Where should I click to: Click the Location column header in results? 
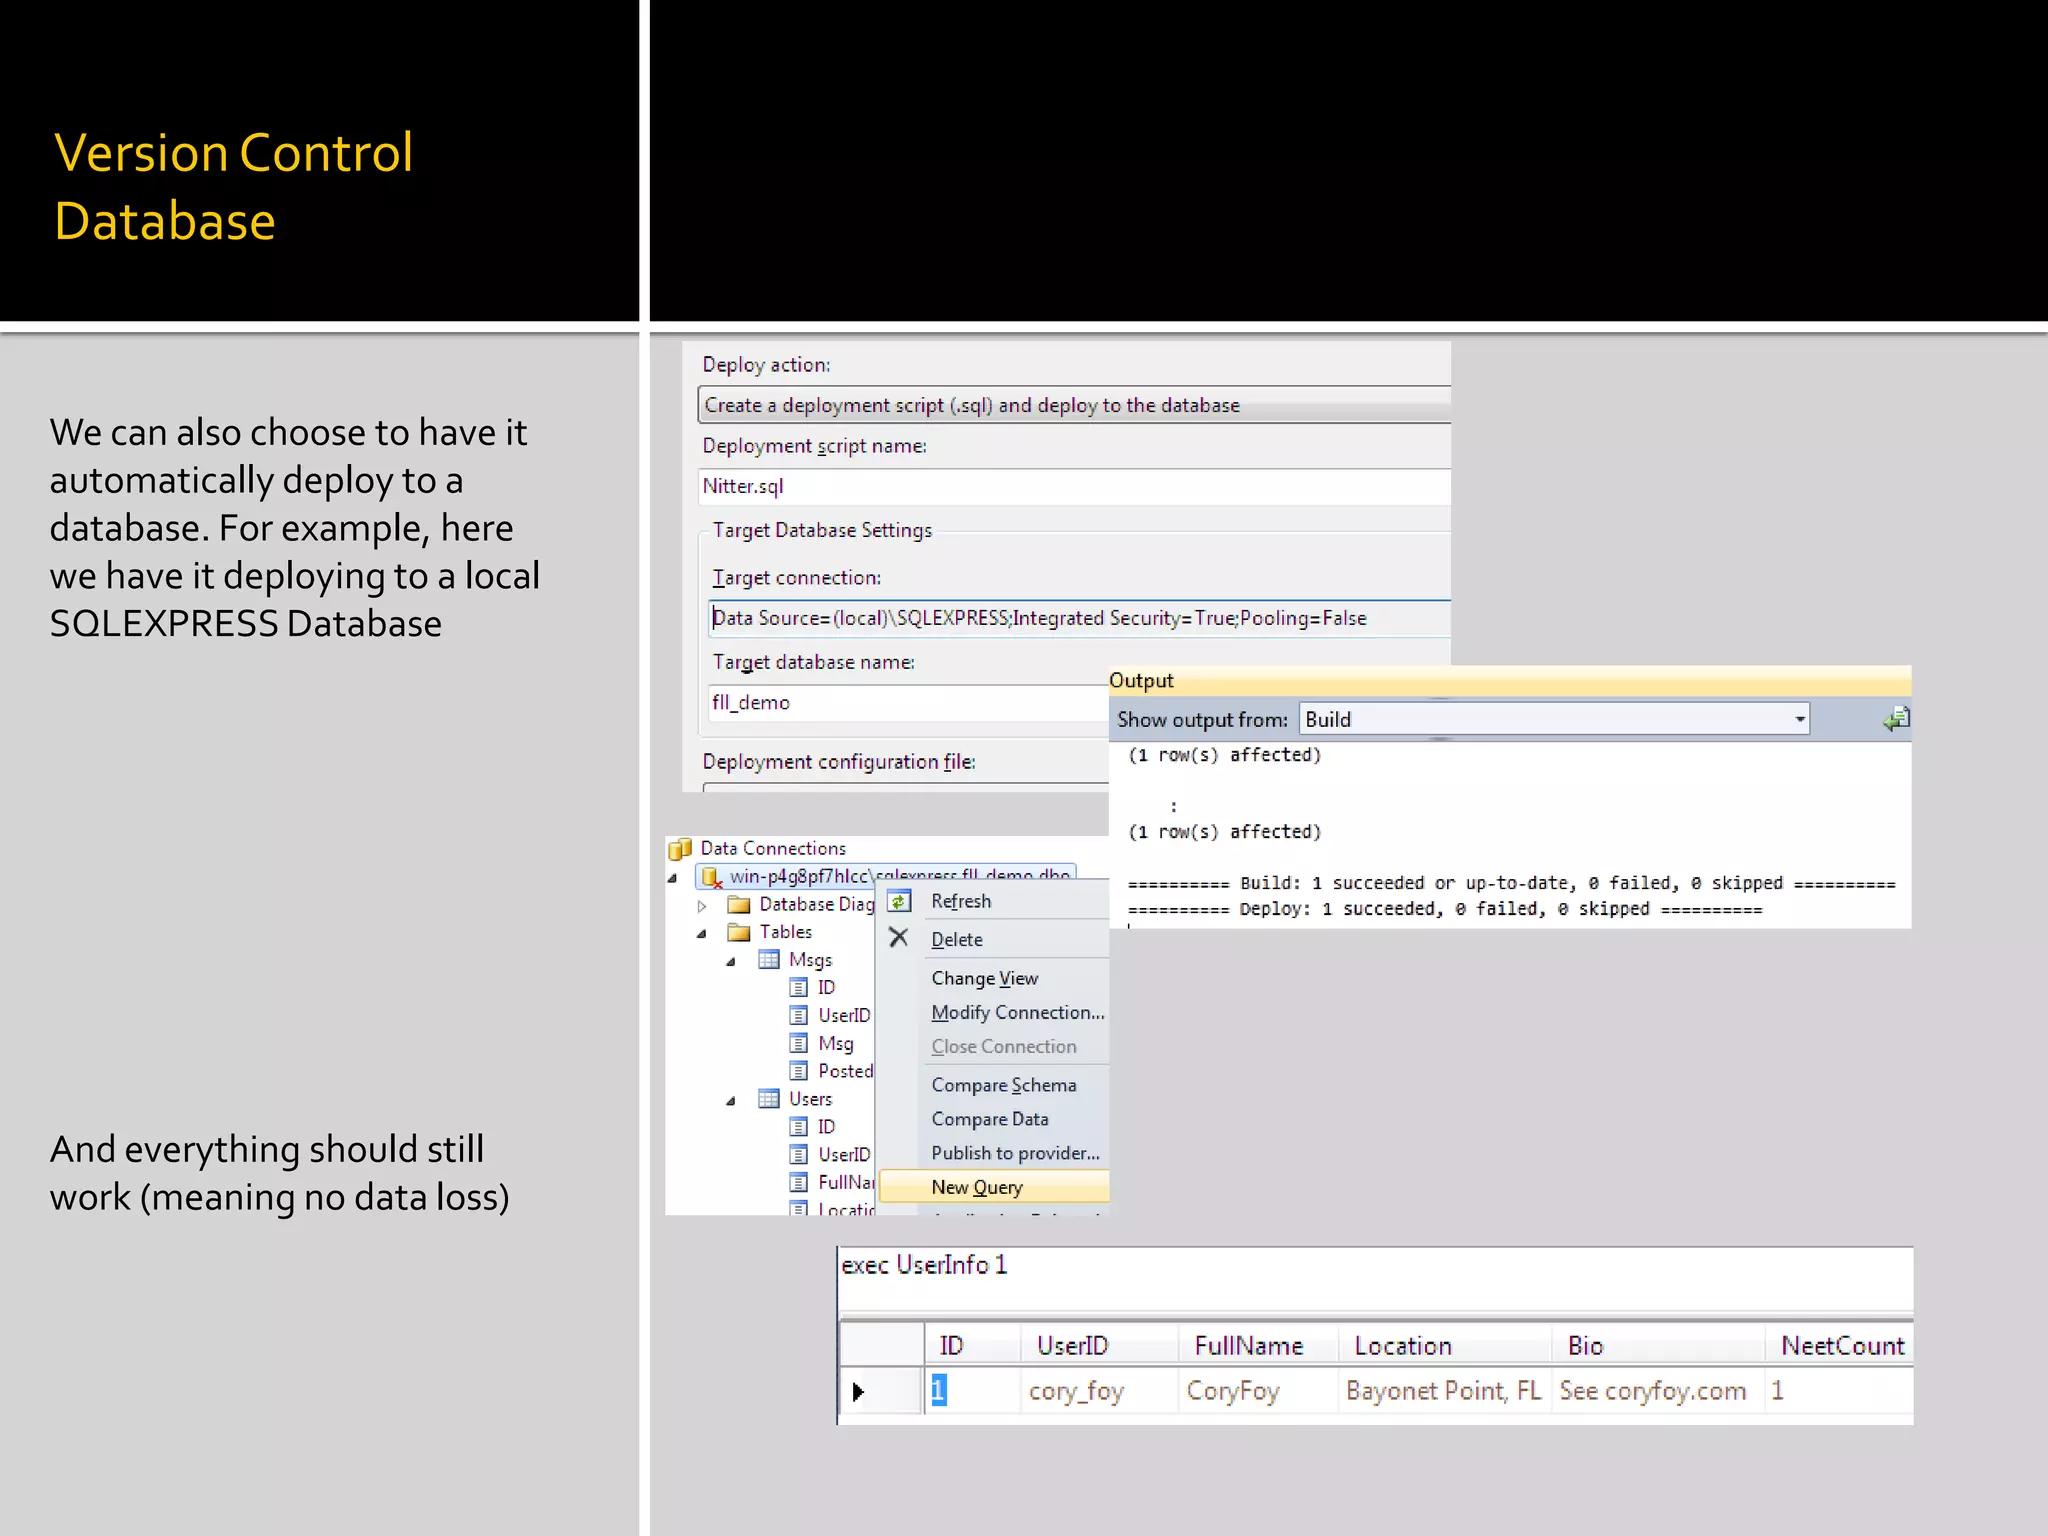[1445, 1346]
